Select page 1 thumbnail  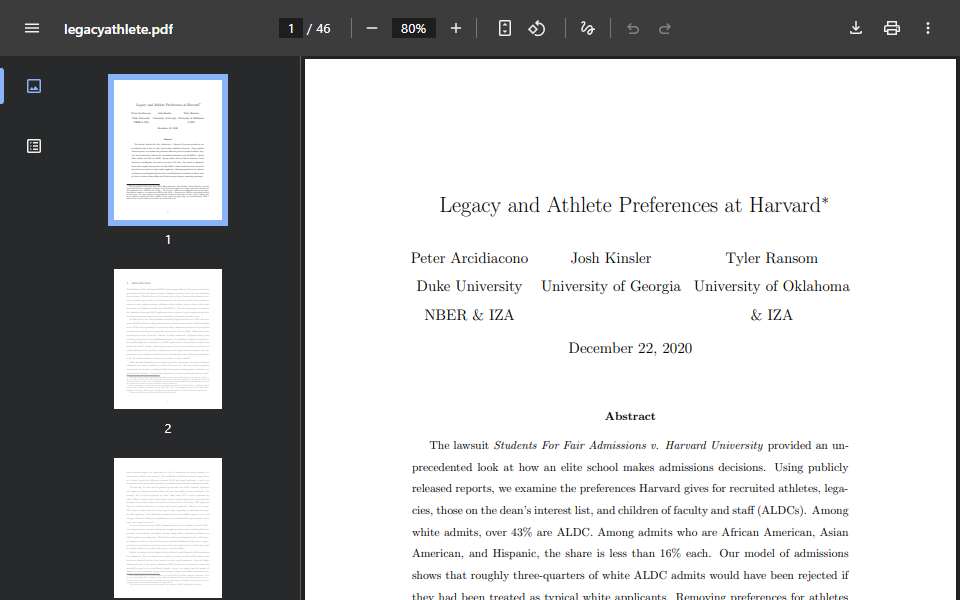168,150
